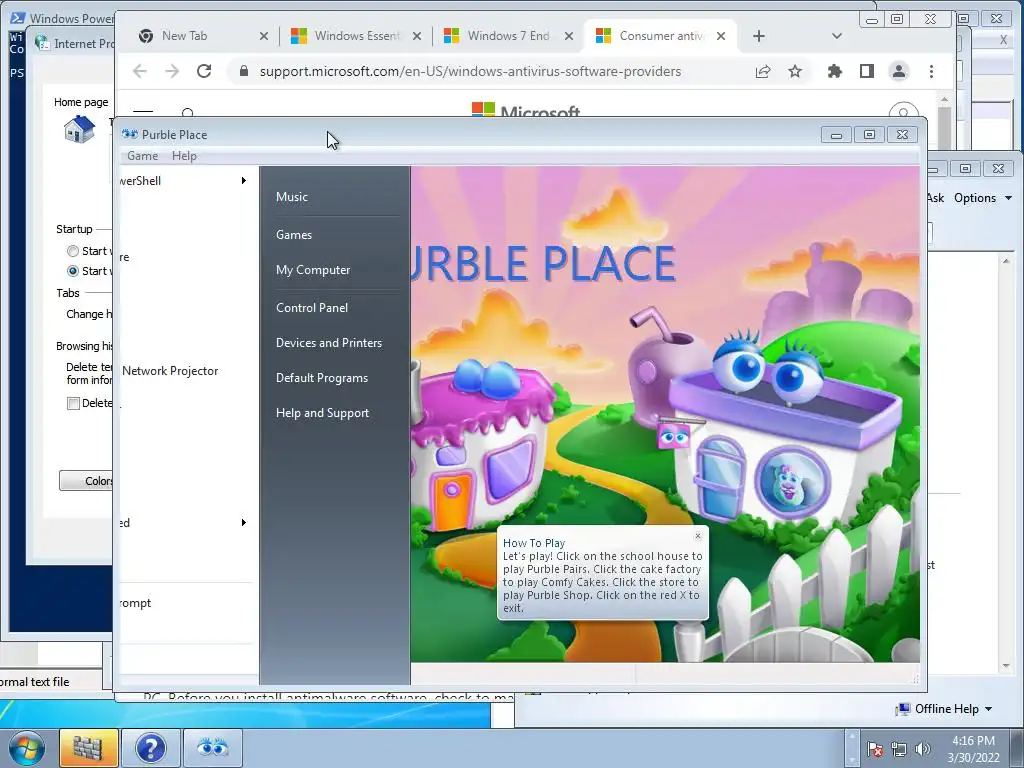Viewport: 1024px width, 768px height.
Task: Expand the submenu arrow next to 'ed'
Action: 244,522
